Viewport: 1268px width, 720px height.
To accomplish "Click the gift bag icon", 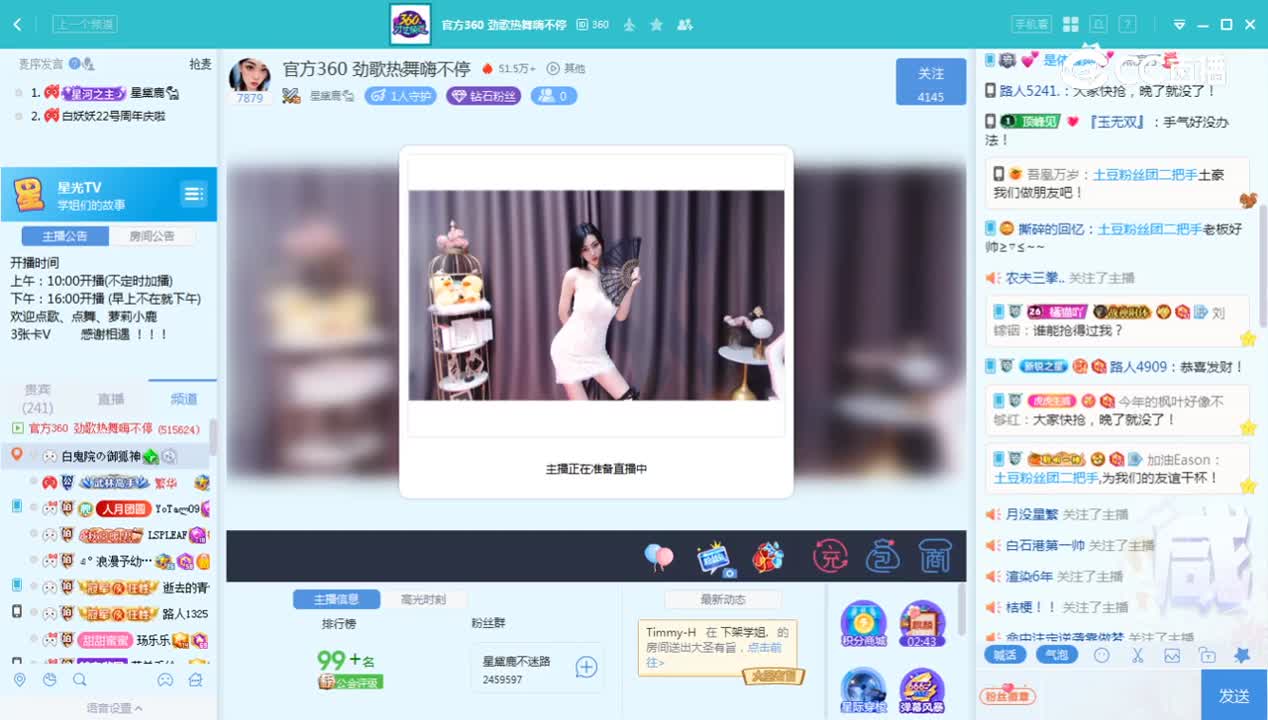I will pyautogui.click(x=883, y=556).
